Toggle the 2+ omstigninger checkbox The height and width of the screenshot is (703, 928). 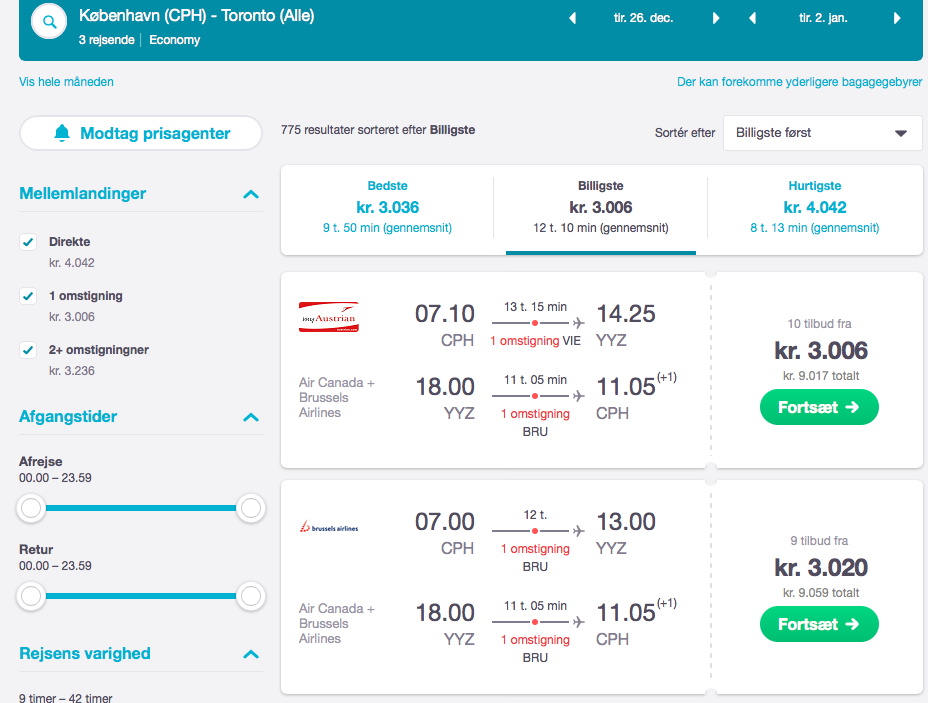[29, 350]
